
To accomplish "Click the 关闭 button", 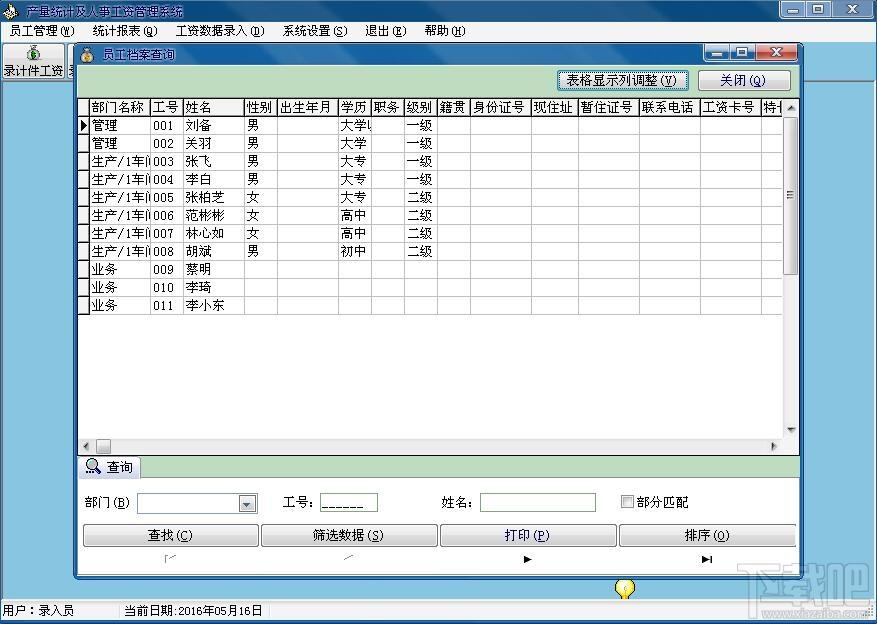I will (x=744, y=81).
